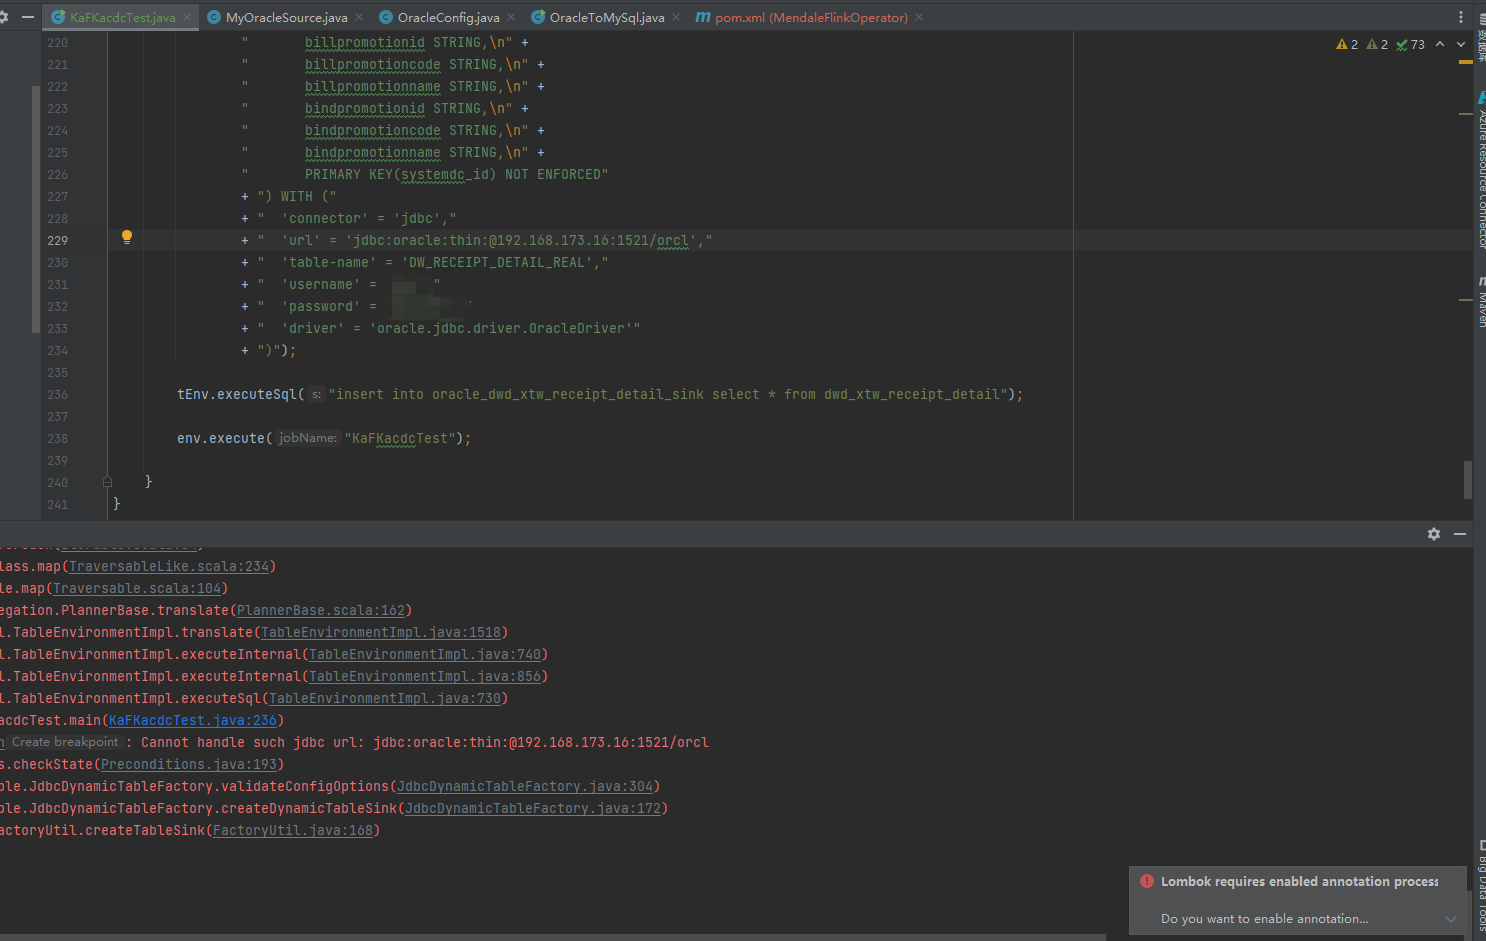
Task: Hide the run console panel
Action: pos(1460,534)
